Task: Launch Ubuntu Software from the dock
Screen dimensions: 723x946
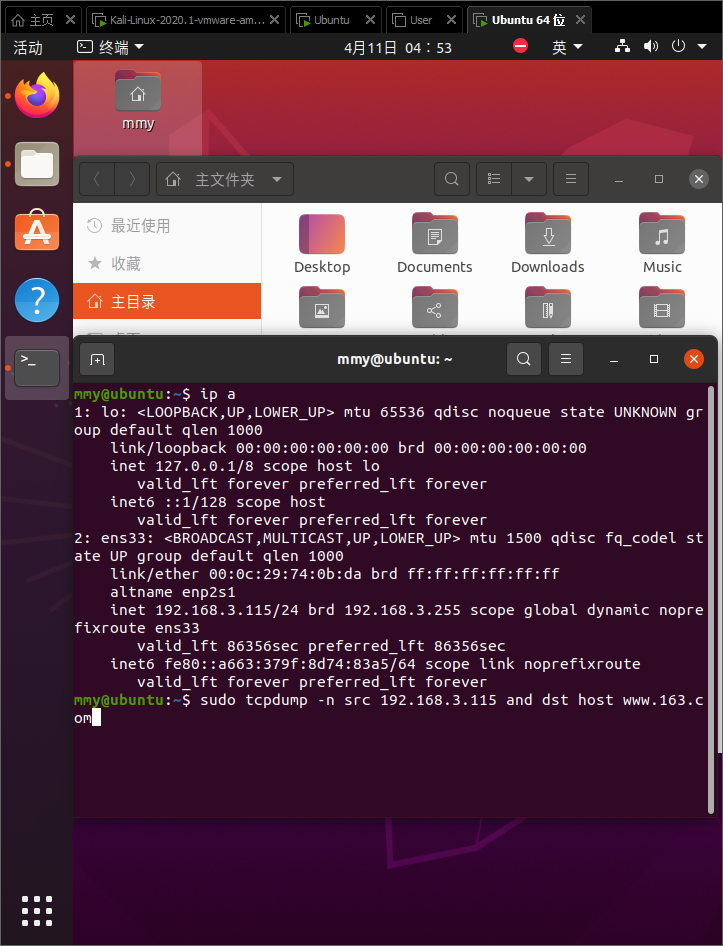Action: [37, 231]
